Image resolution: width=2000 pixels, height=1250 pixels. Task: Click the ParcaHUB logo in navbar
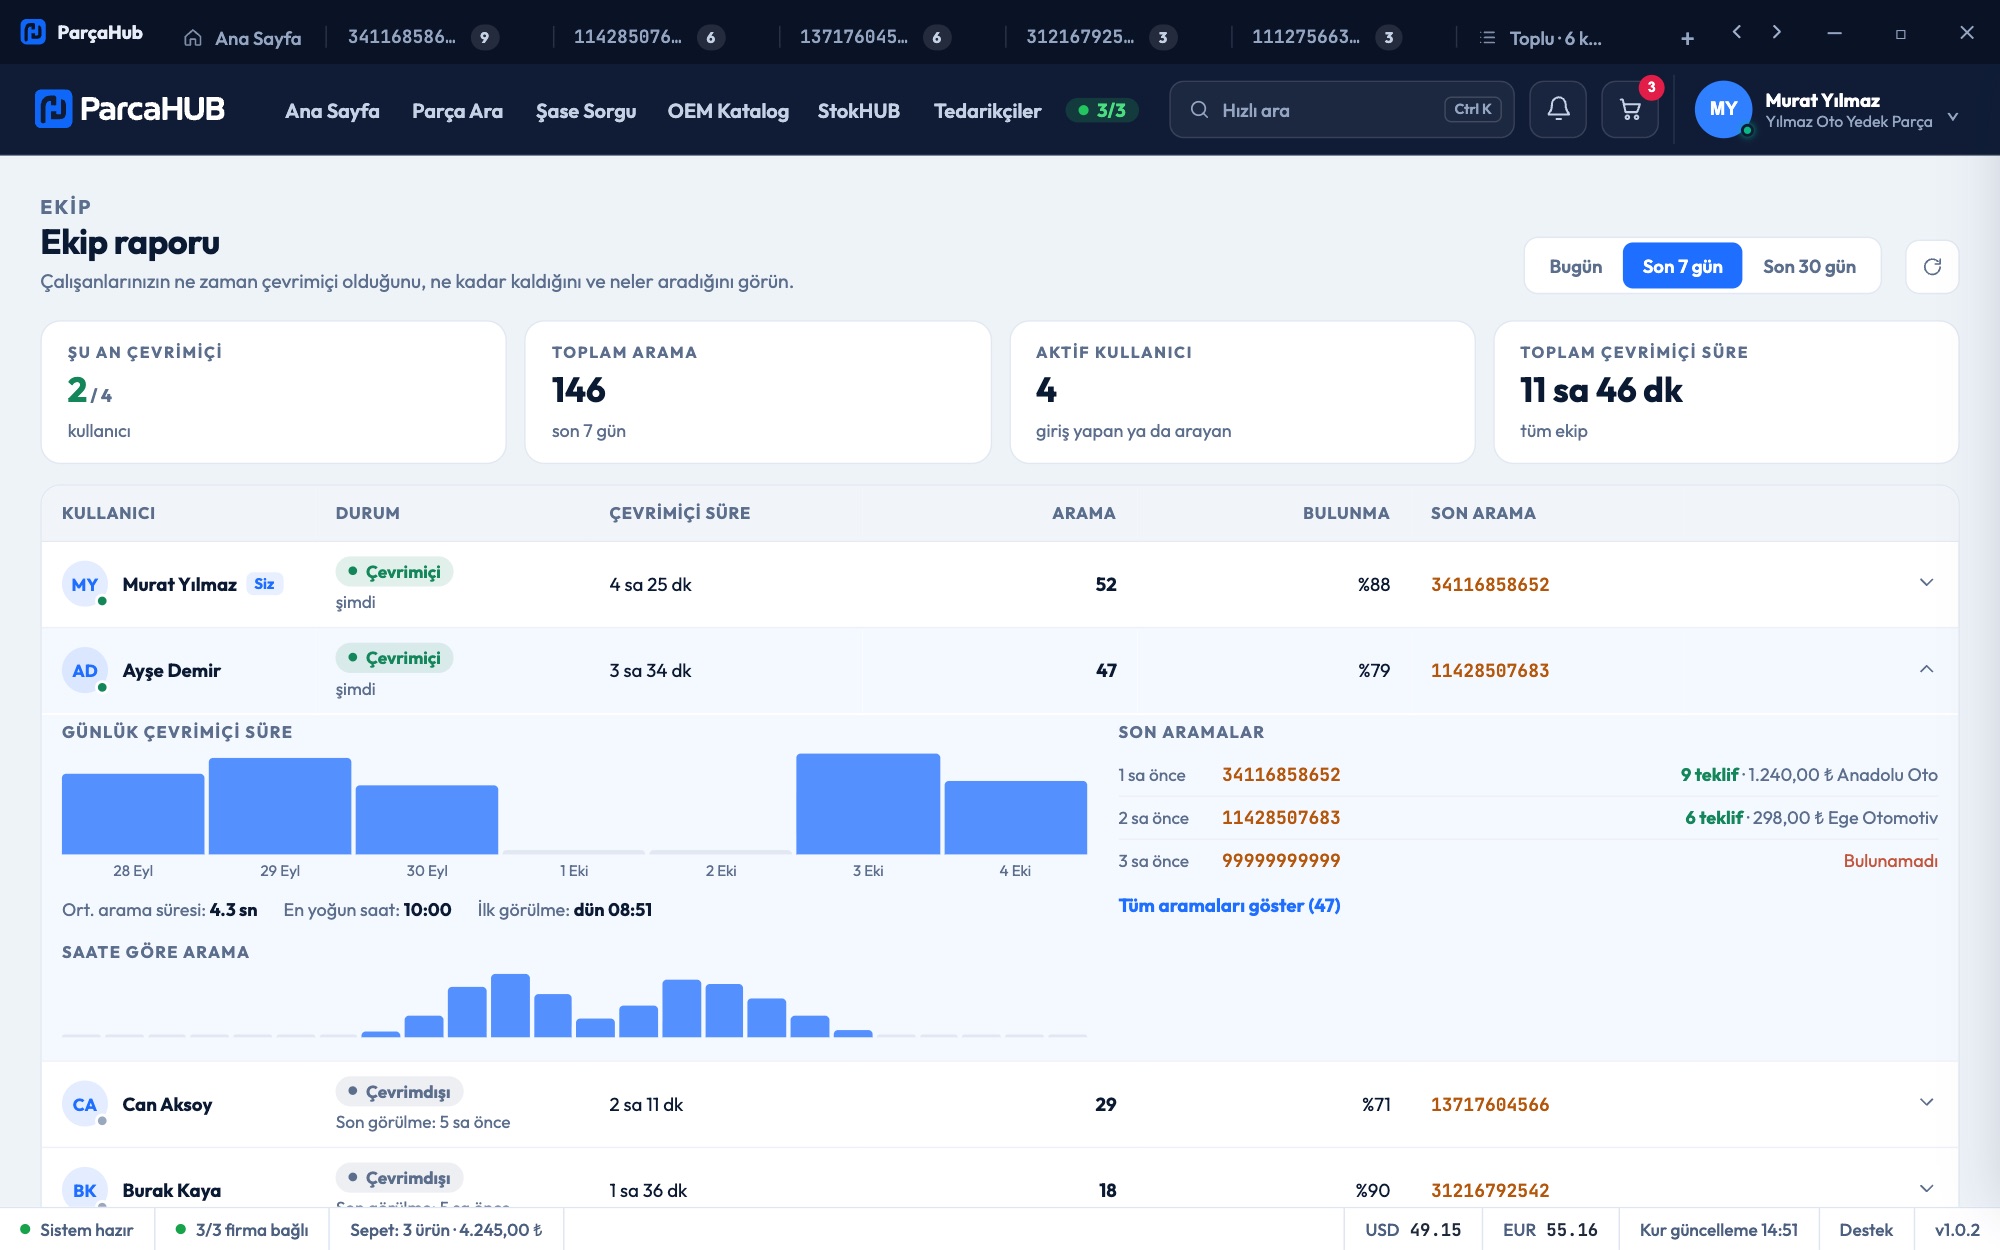coord(130,109)
